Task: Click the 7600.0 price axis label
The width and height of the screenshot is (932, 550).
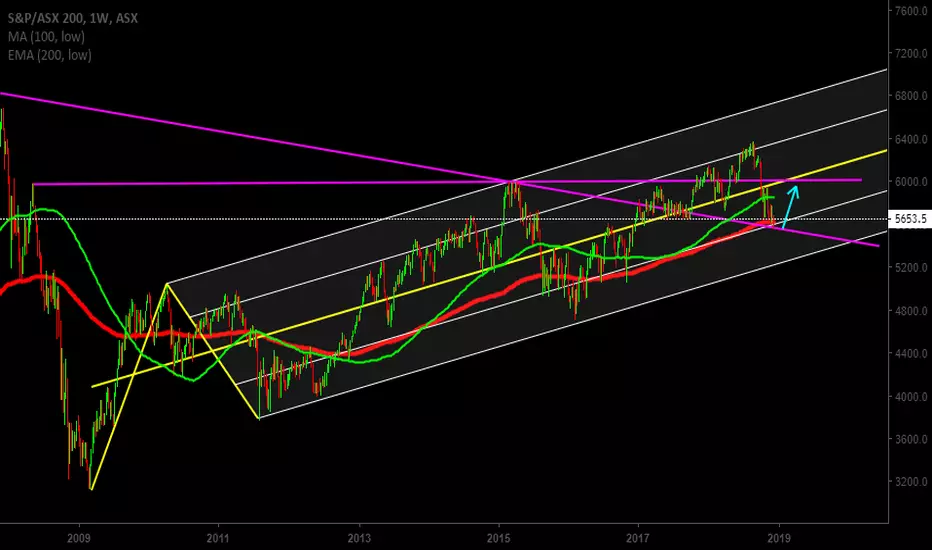Action: (911, 11)
